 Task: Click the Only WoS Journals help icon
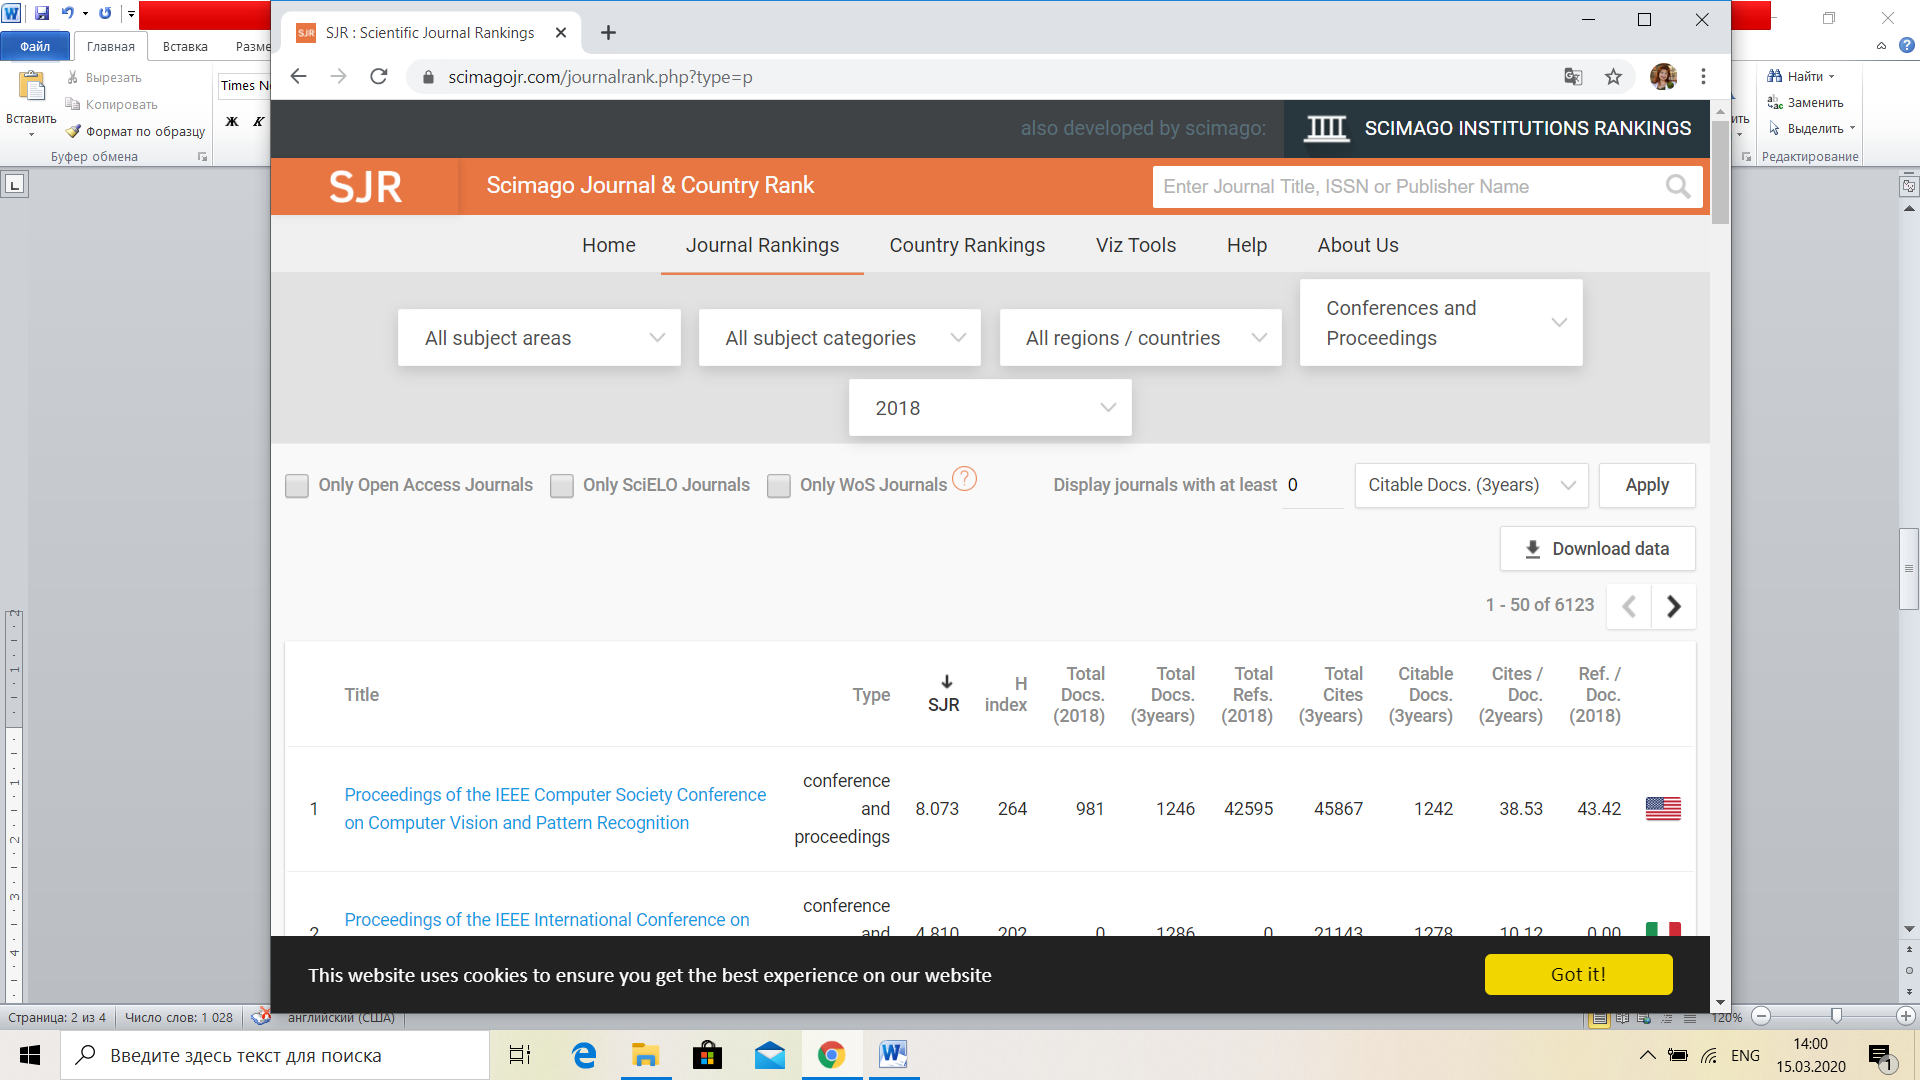(964, 479)
